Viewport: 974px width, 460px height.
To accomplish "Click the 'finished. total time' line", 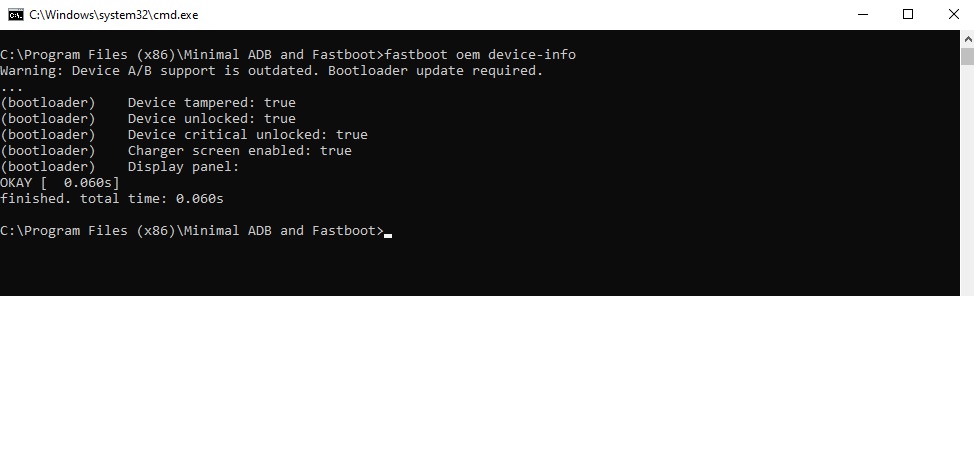I will click(x=111, y=199).
